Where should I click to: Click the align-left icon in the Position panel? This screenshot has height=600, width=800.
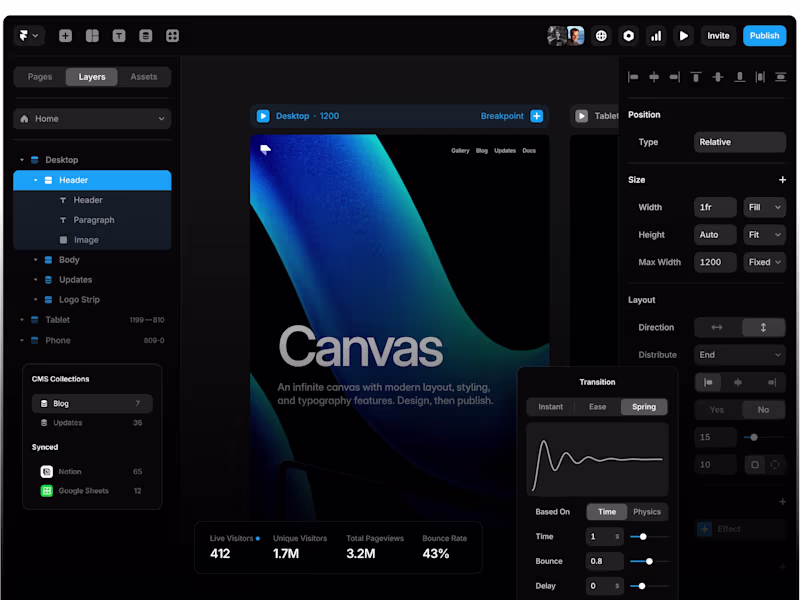[632, 77]
